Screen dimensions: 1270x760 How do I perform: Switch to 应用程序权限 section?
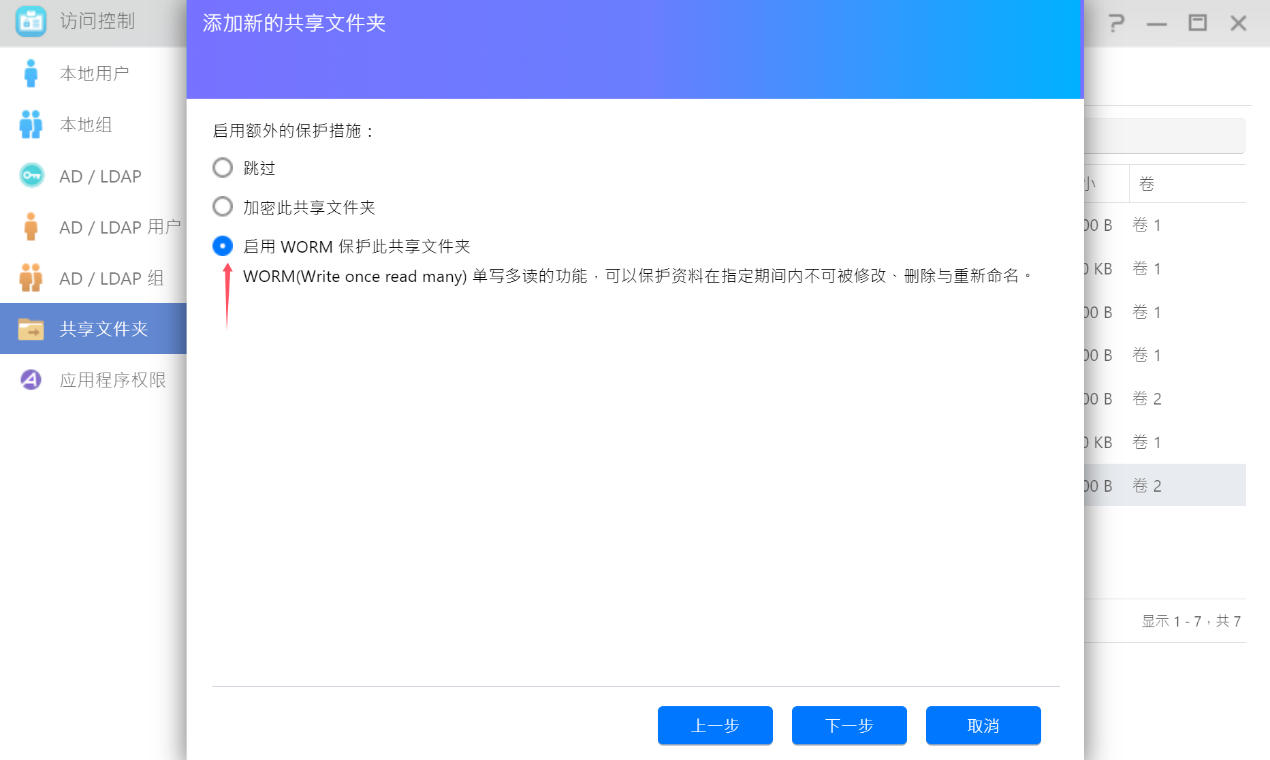[93, 380]
